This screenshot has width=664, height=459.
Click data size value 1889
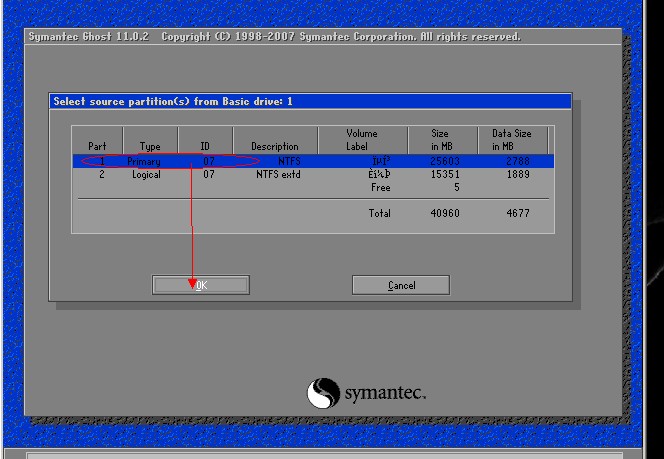coord(518,174)
